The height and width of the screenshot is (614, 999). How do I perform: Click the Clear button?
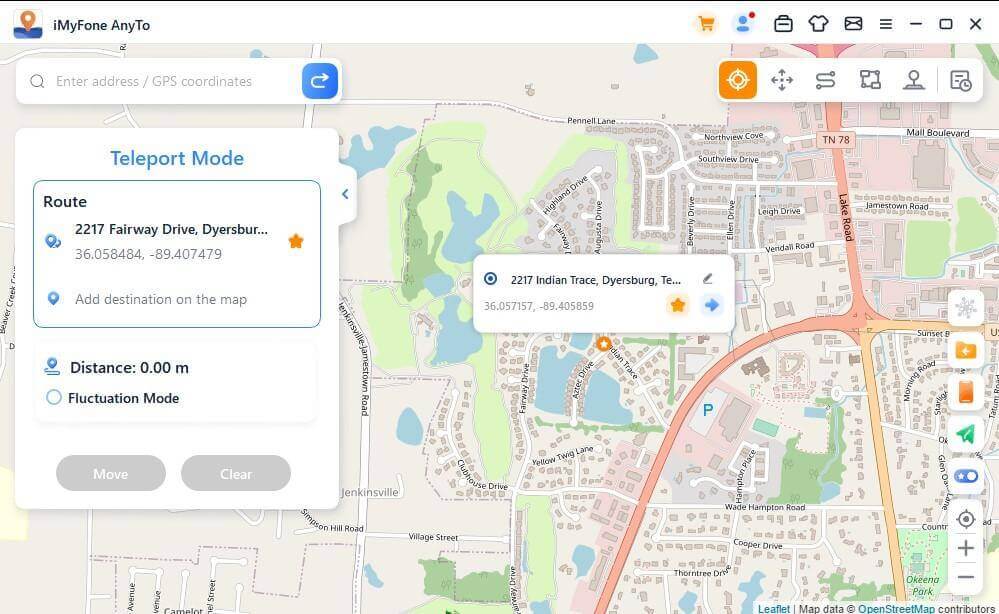point(236,473)
